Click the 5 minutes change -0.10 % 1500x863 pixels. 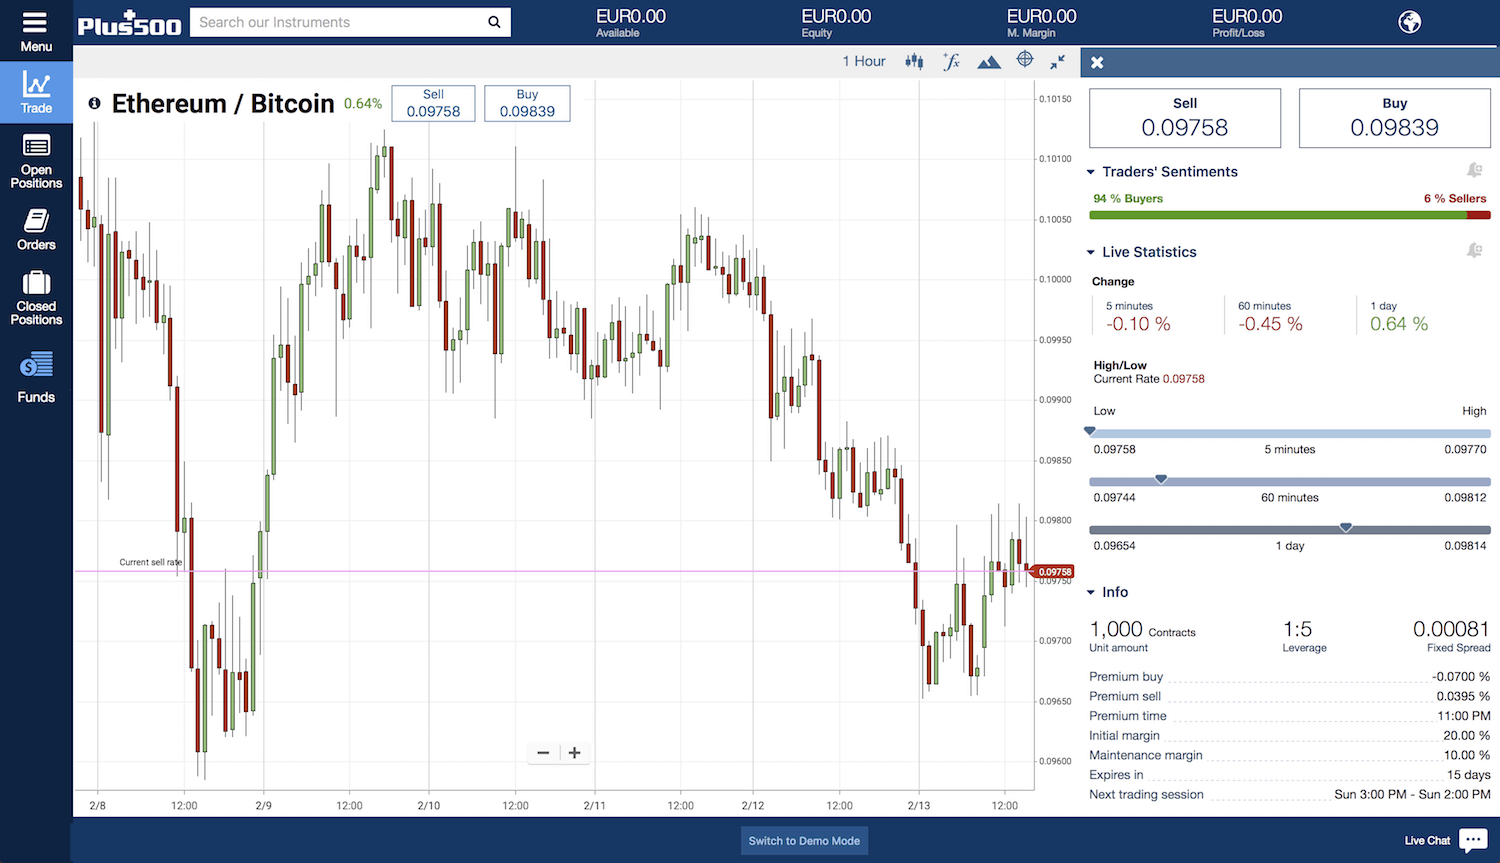click(1138, 324)
